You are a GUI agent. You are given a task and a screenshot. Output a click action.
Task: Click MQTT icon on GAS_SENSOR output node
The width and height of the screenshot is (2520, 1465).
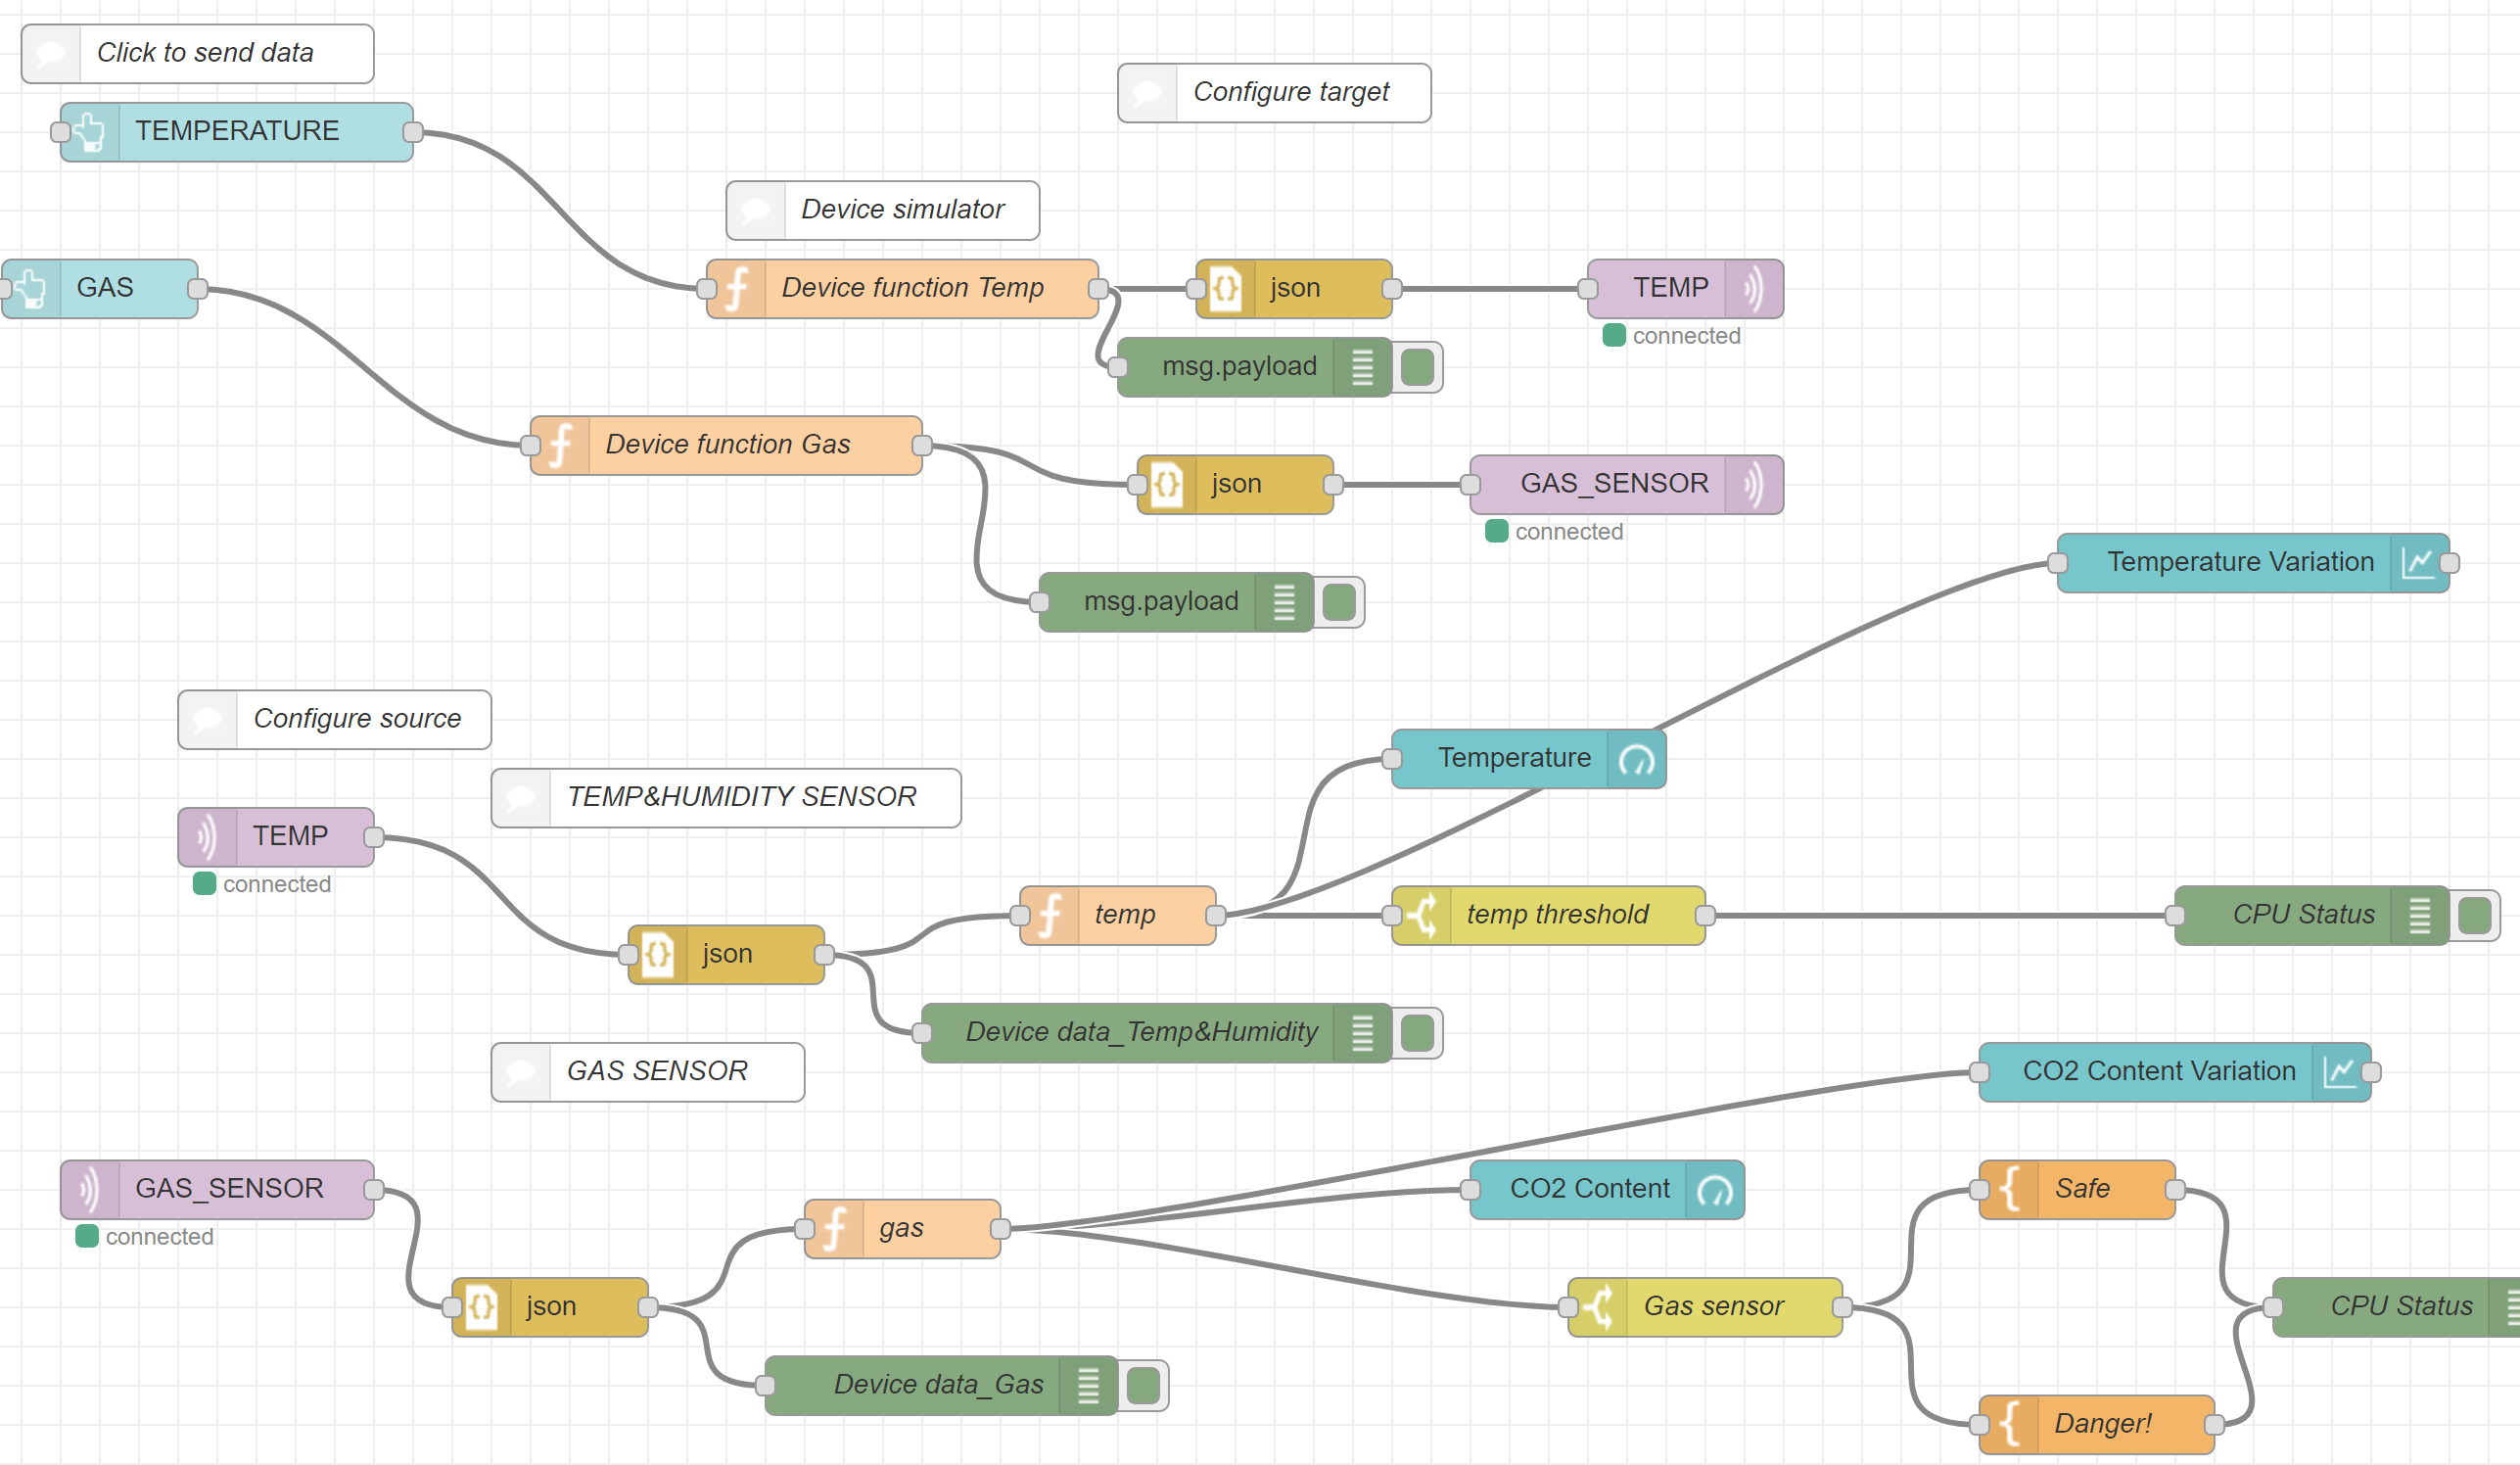coord(1753,485)
